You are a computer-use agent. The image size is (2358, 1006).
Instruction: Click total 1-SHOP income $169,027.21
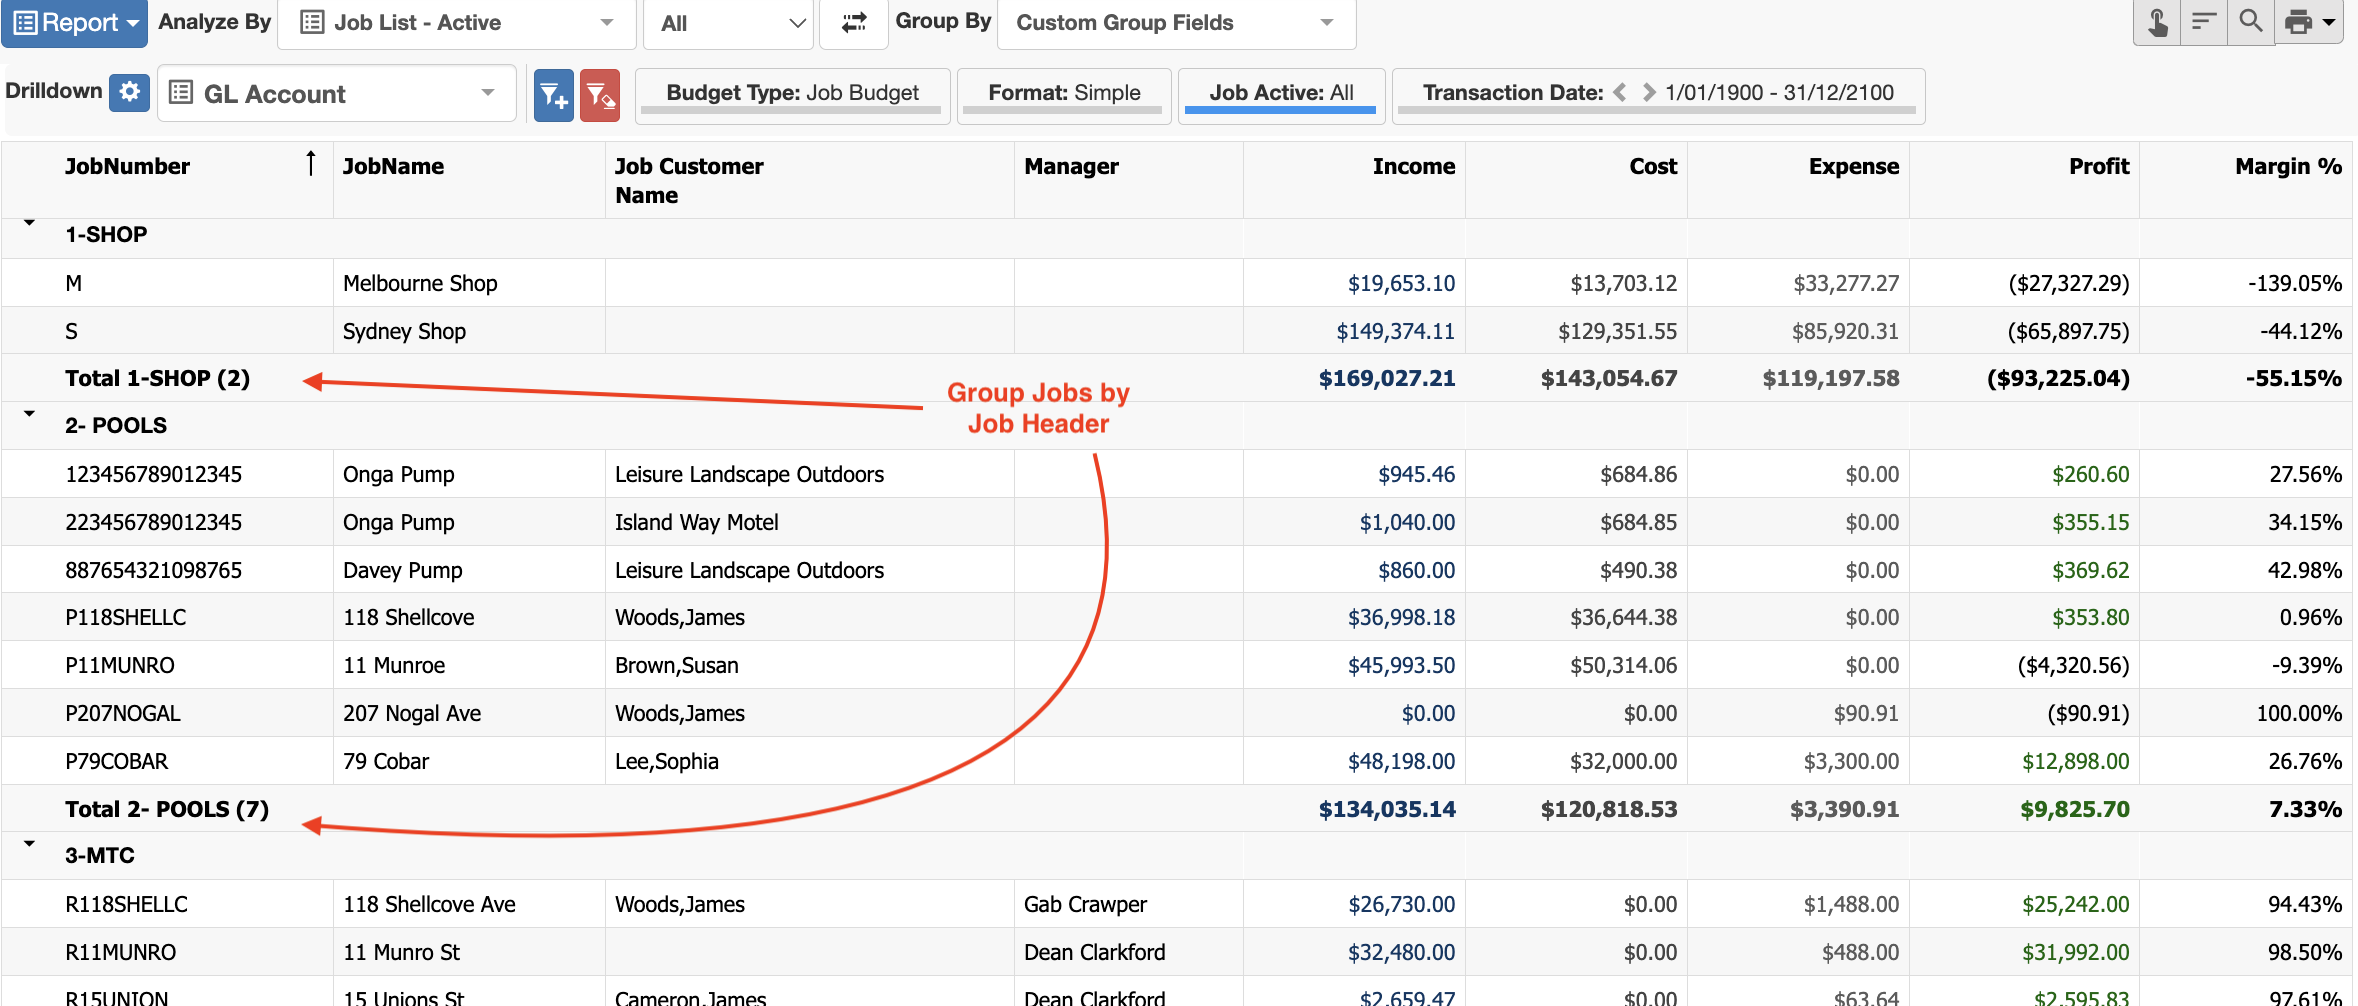tap(1387, 378)
